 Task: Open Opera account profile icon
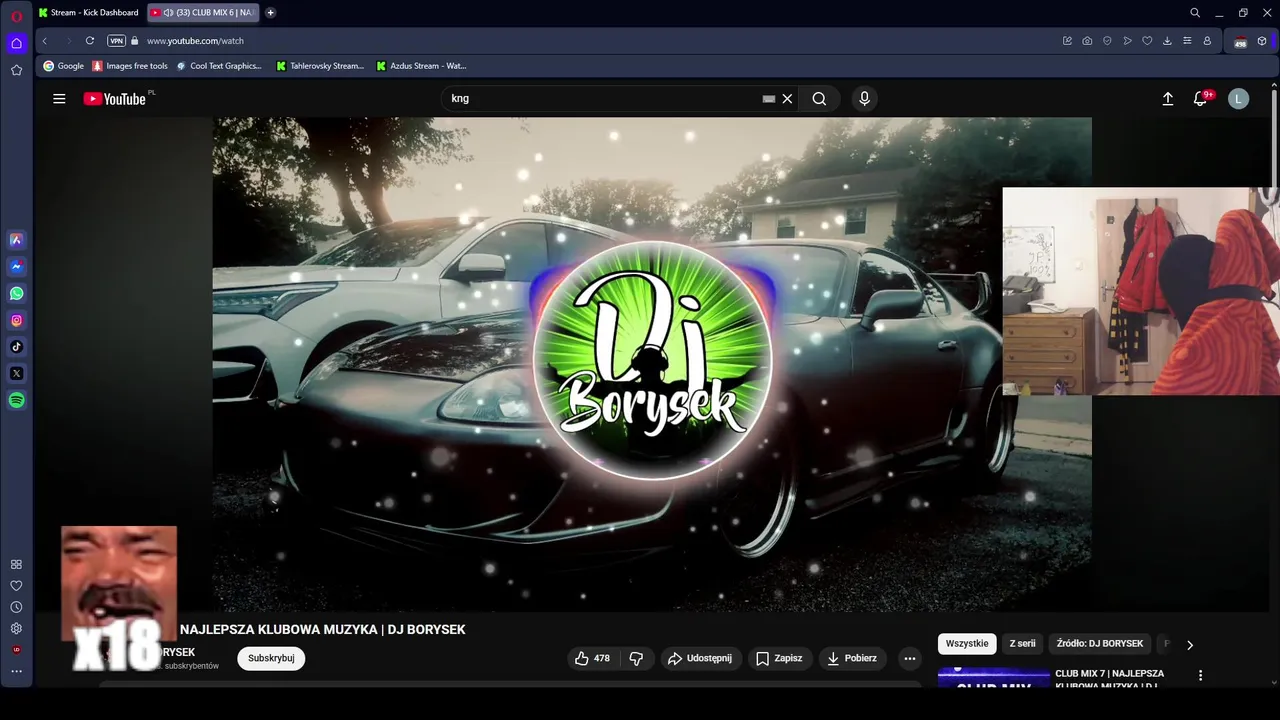click(x=1207, y=41)
